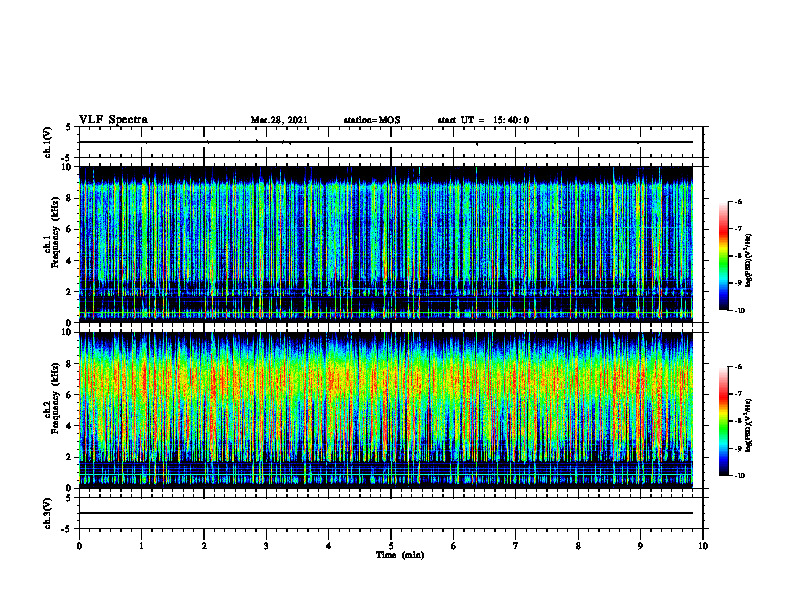Click time axis tick label "0"
This screenshot has height=612, width=792.
pos(79,546)
